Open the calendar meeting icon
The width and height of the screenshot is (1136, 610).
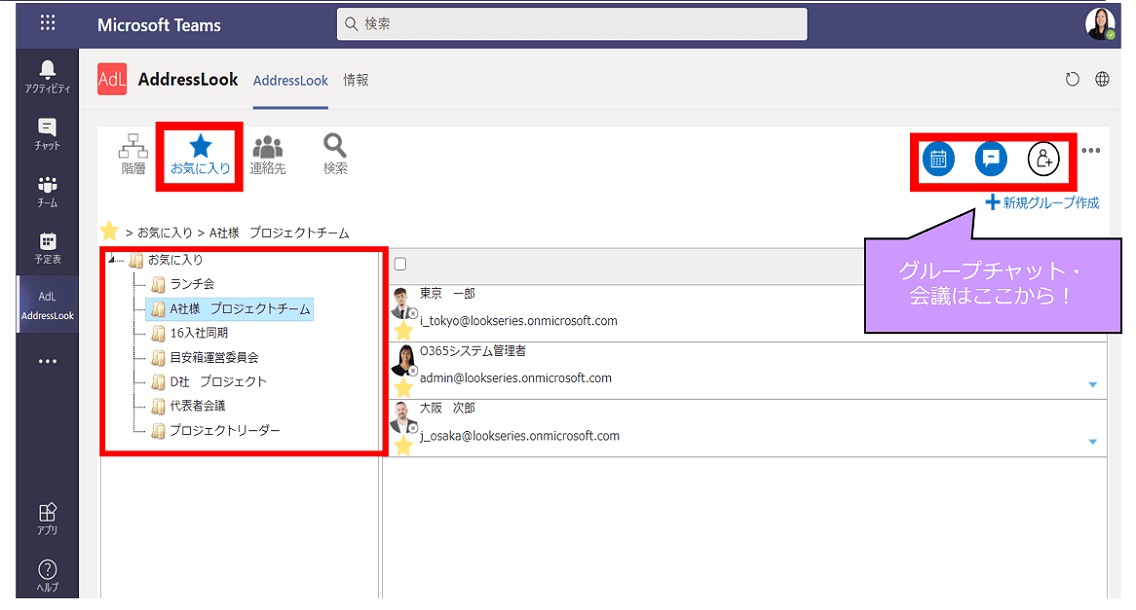click(x=938, y=159)
